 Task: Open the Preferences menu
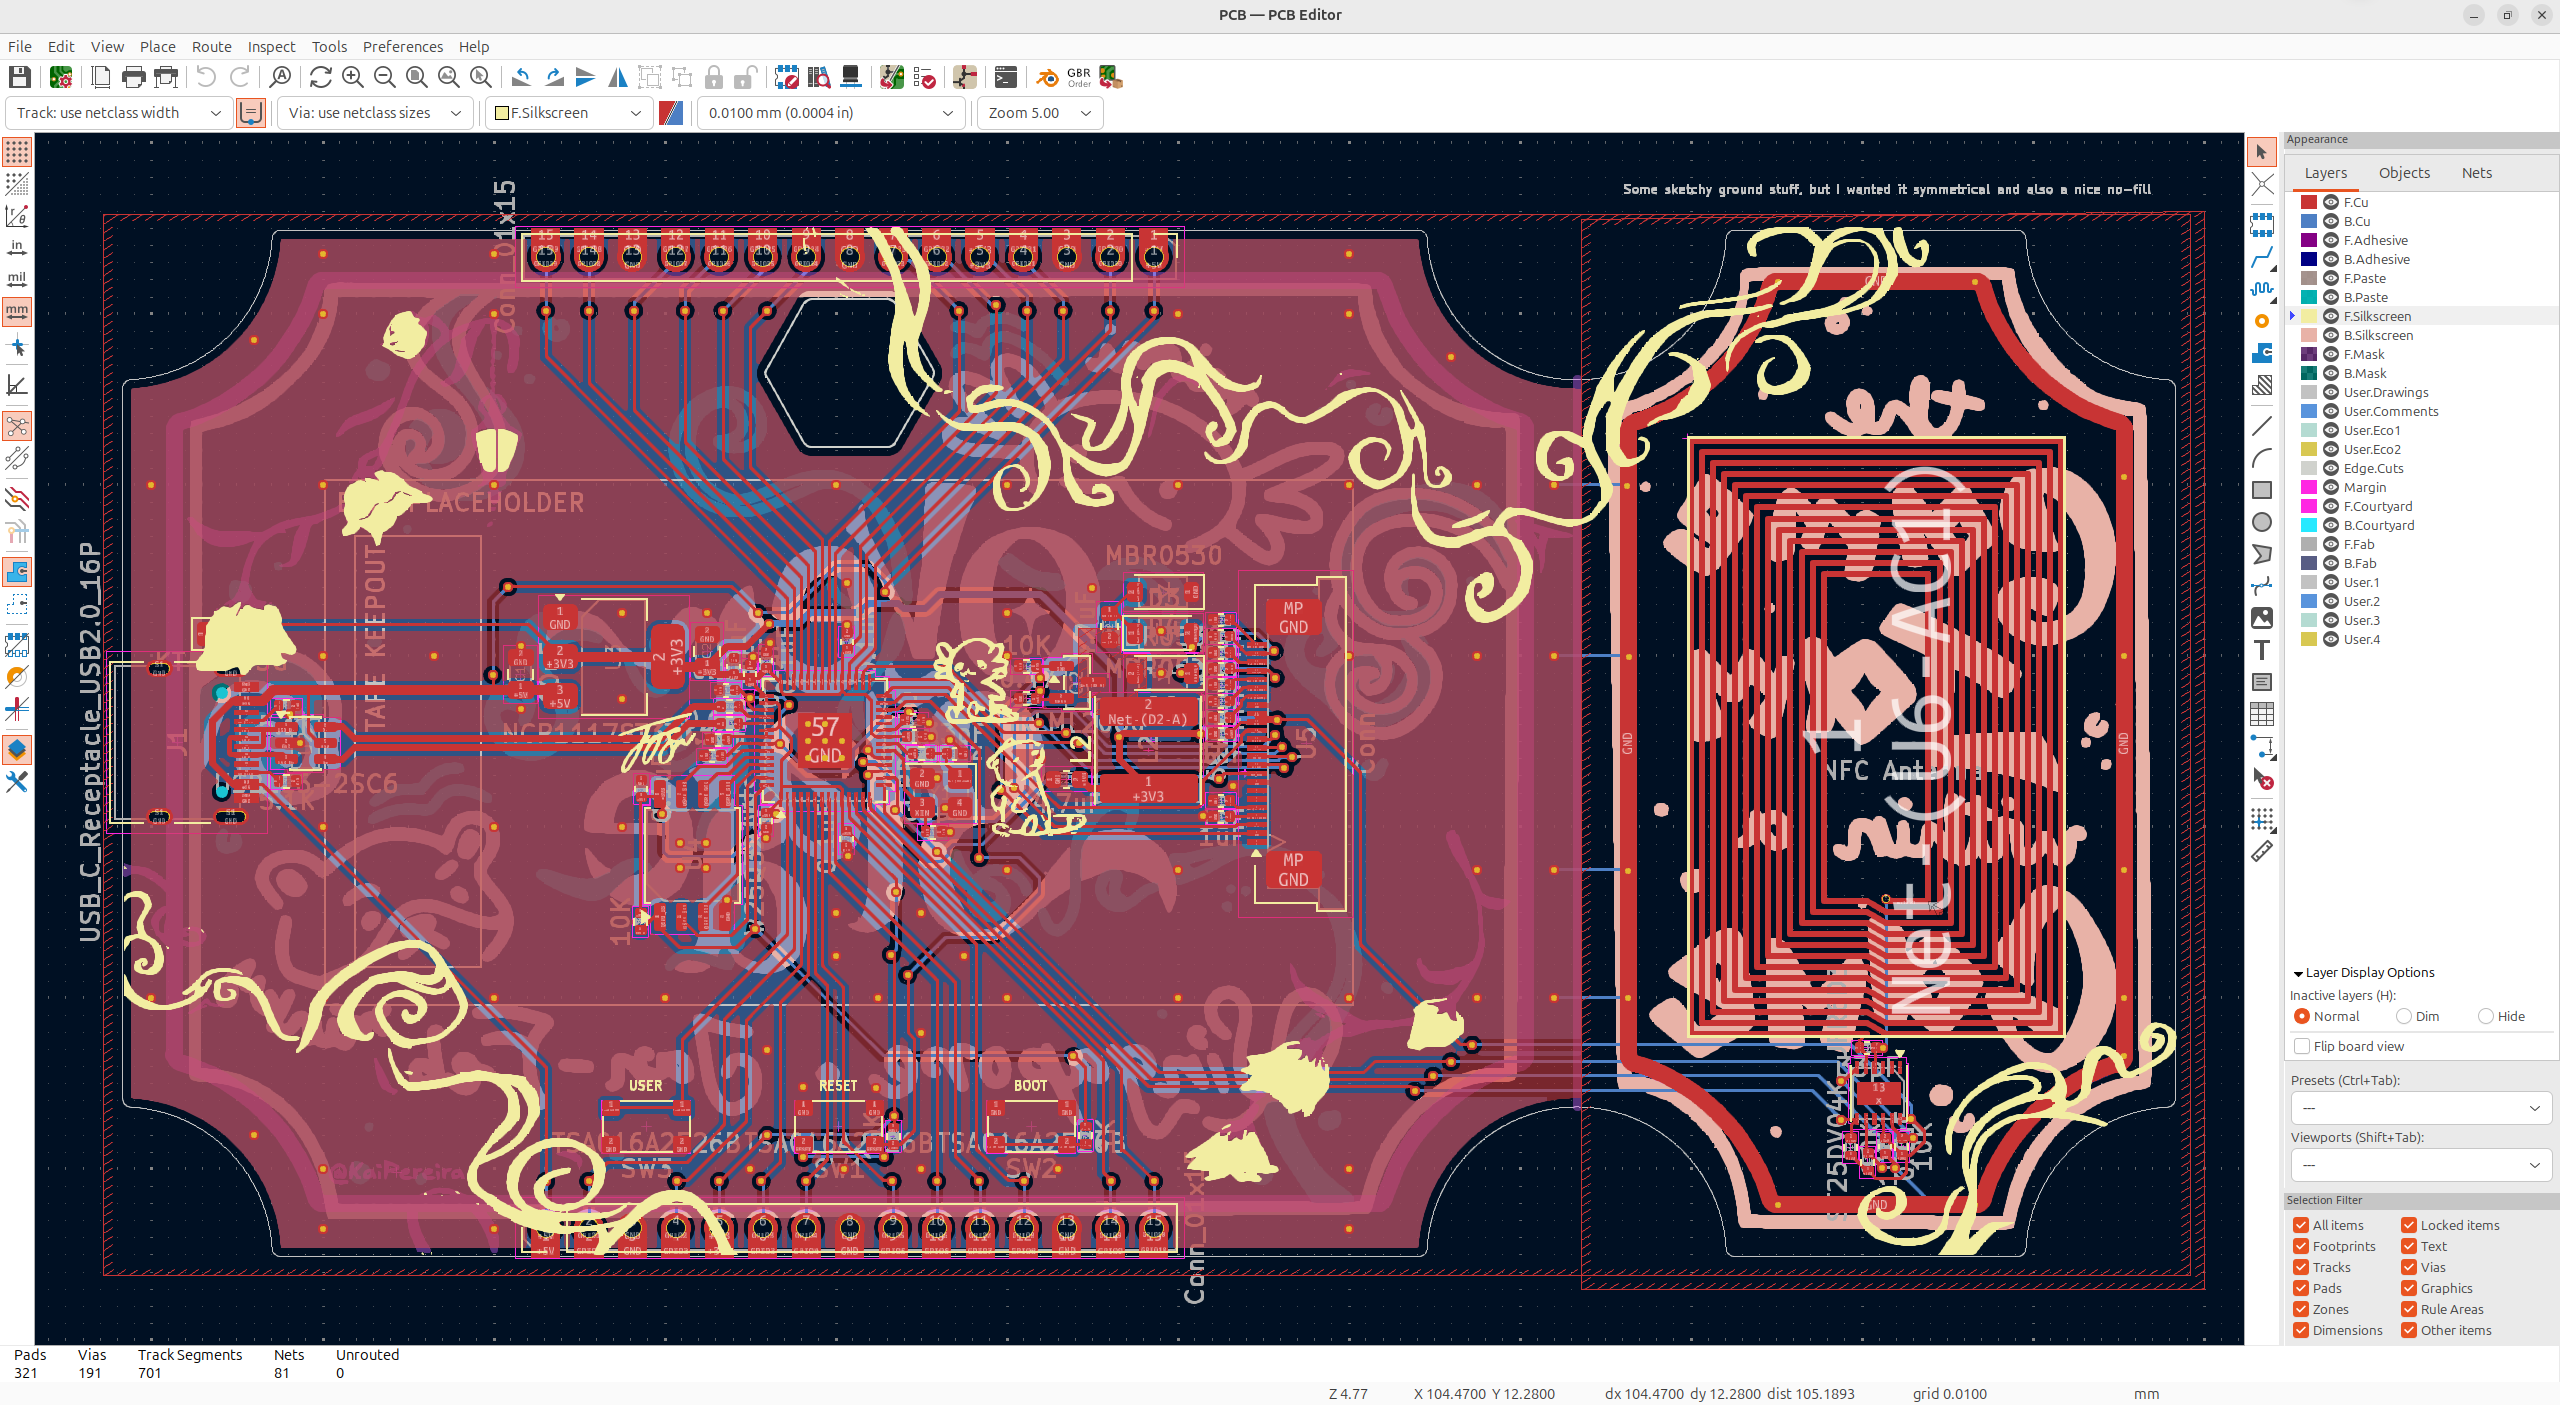pyautogui.click(x=402, y=47)
